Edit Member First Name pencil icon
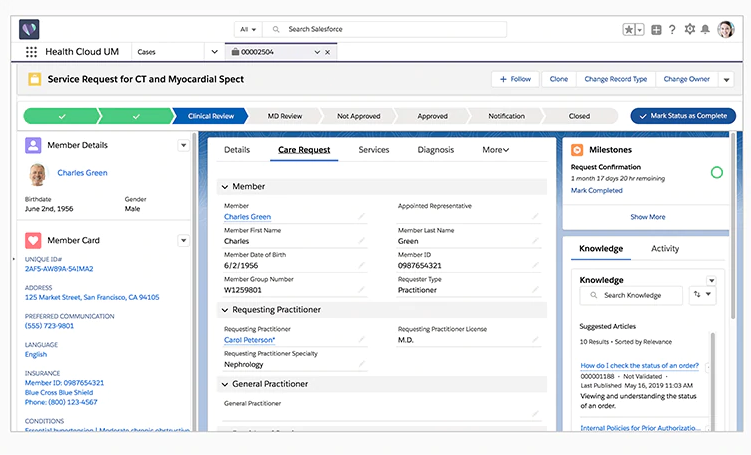 361,241
